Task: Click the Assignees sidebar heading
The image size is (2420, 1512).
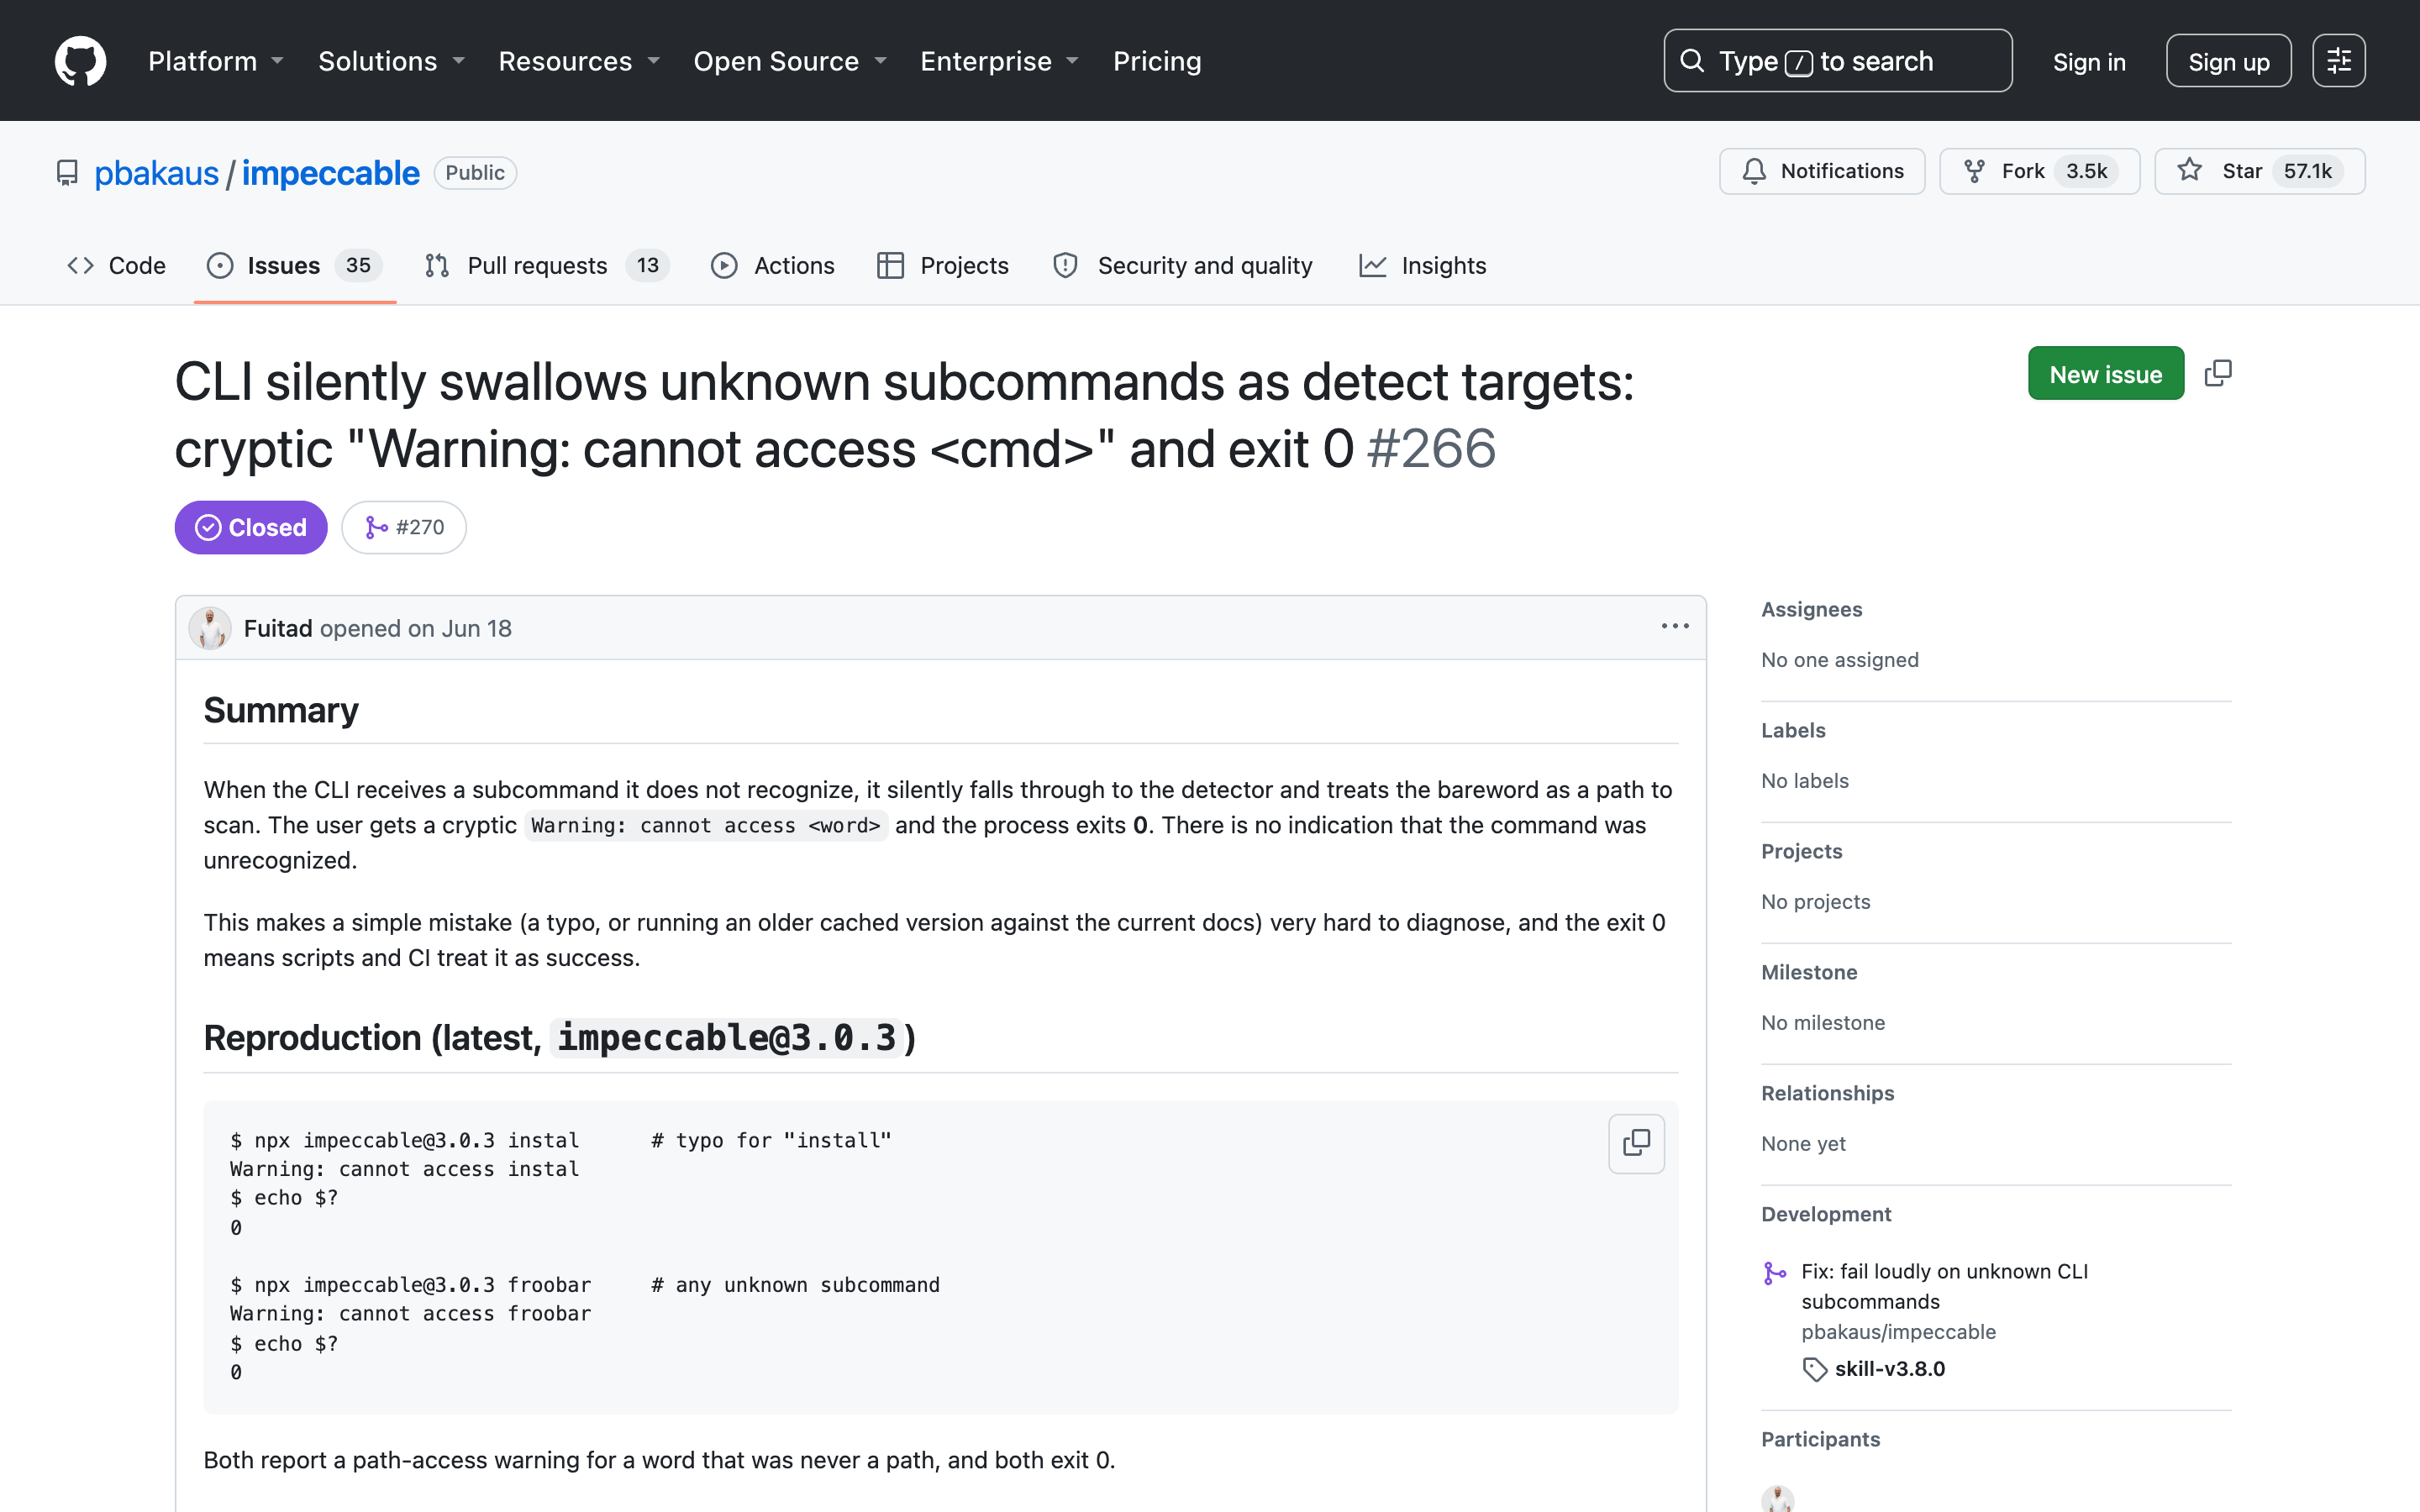Action: [x=1811, y=609]
